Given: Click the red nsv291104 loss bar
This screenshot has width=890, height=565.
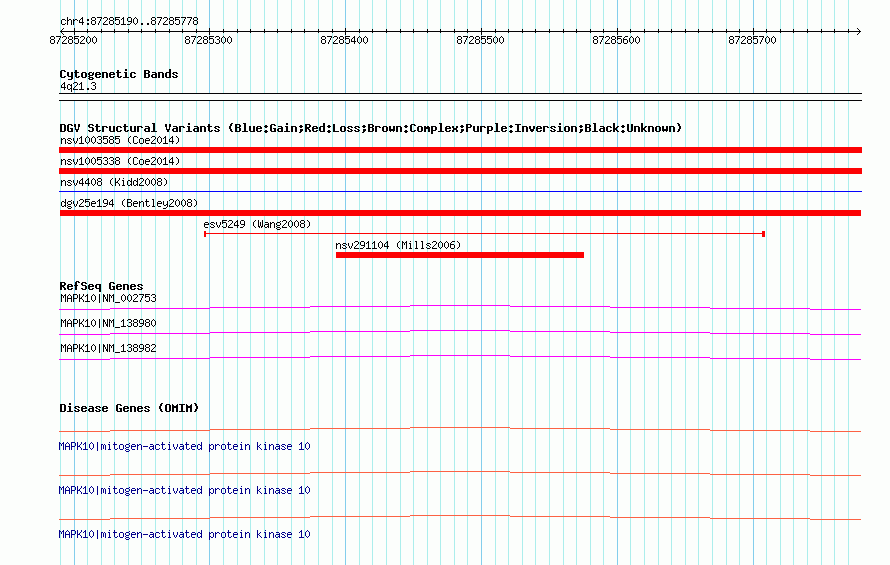Looking at the screenshot, I should tap(460, 255).
